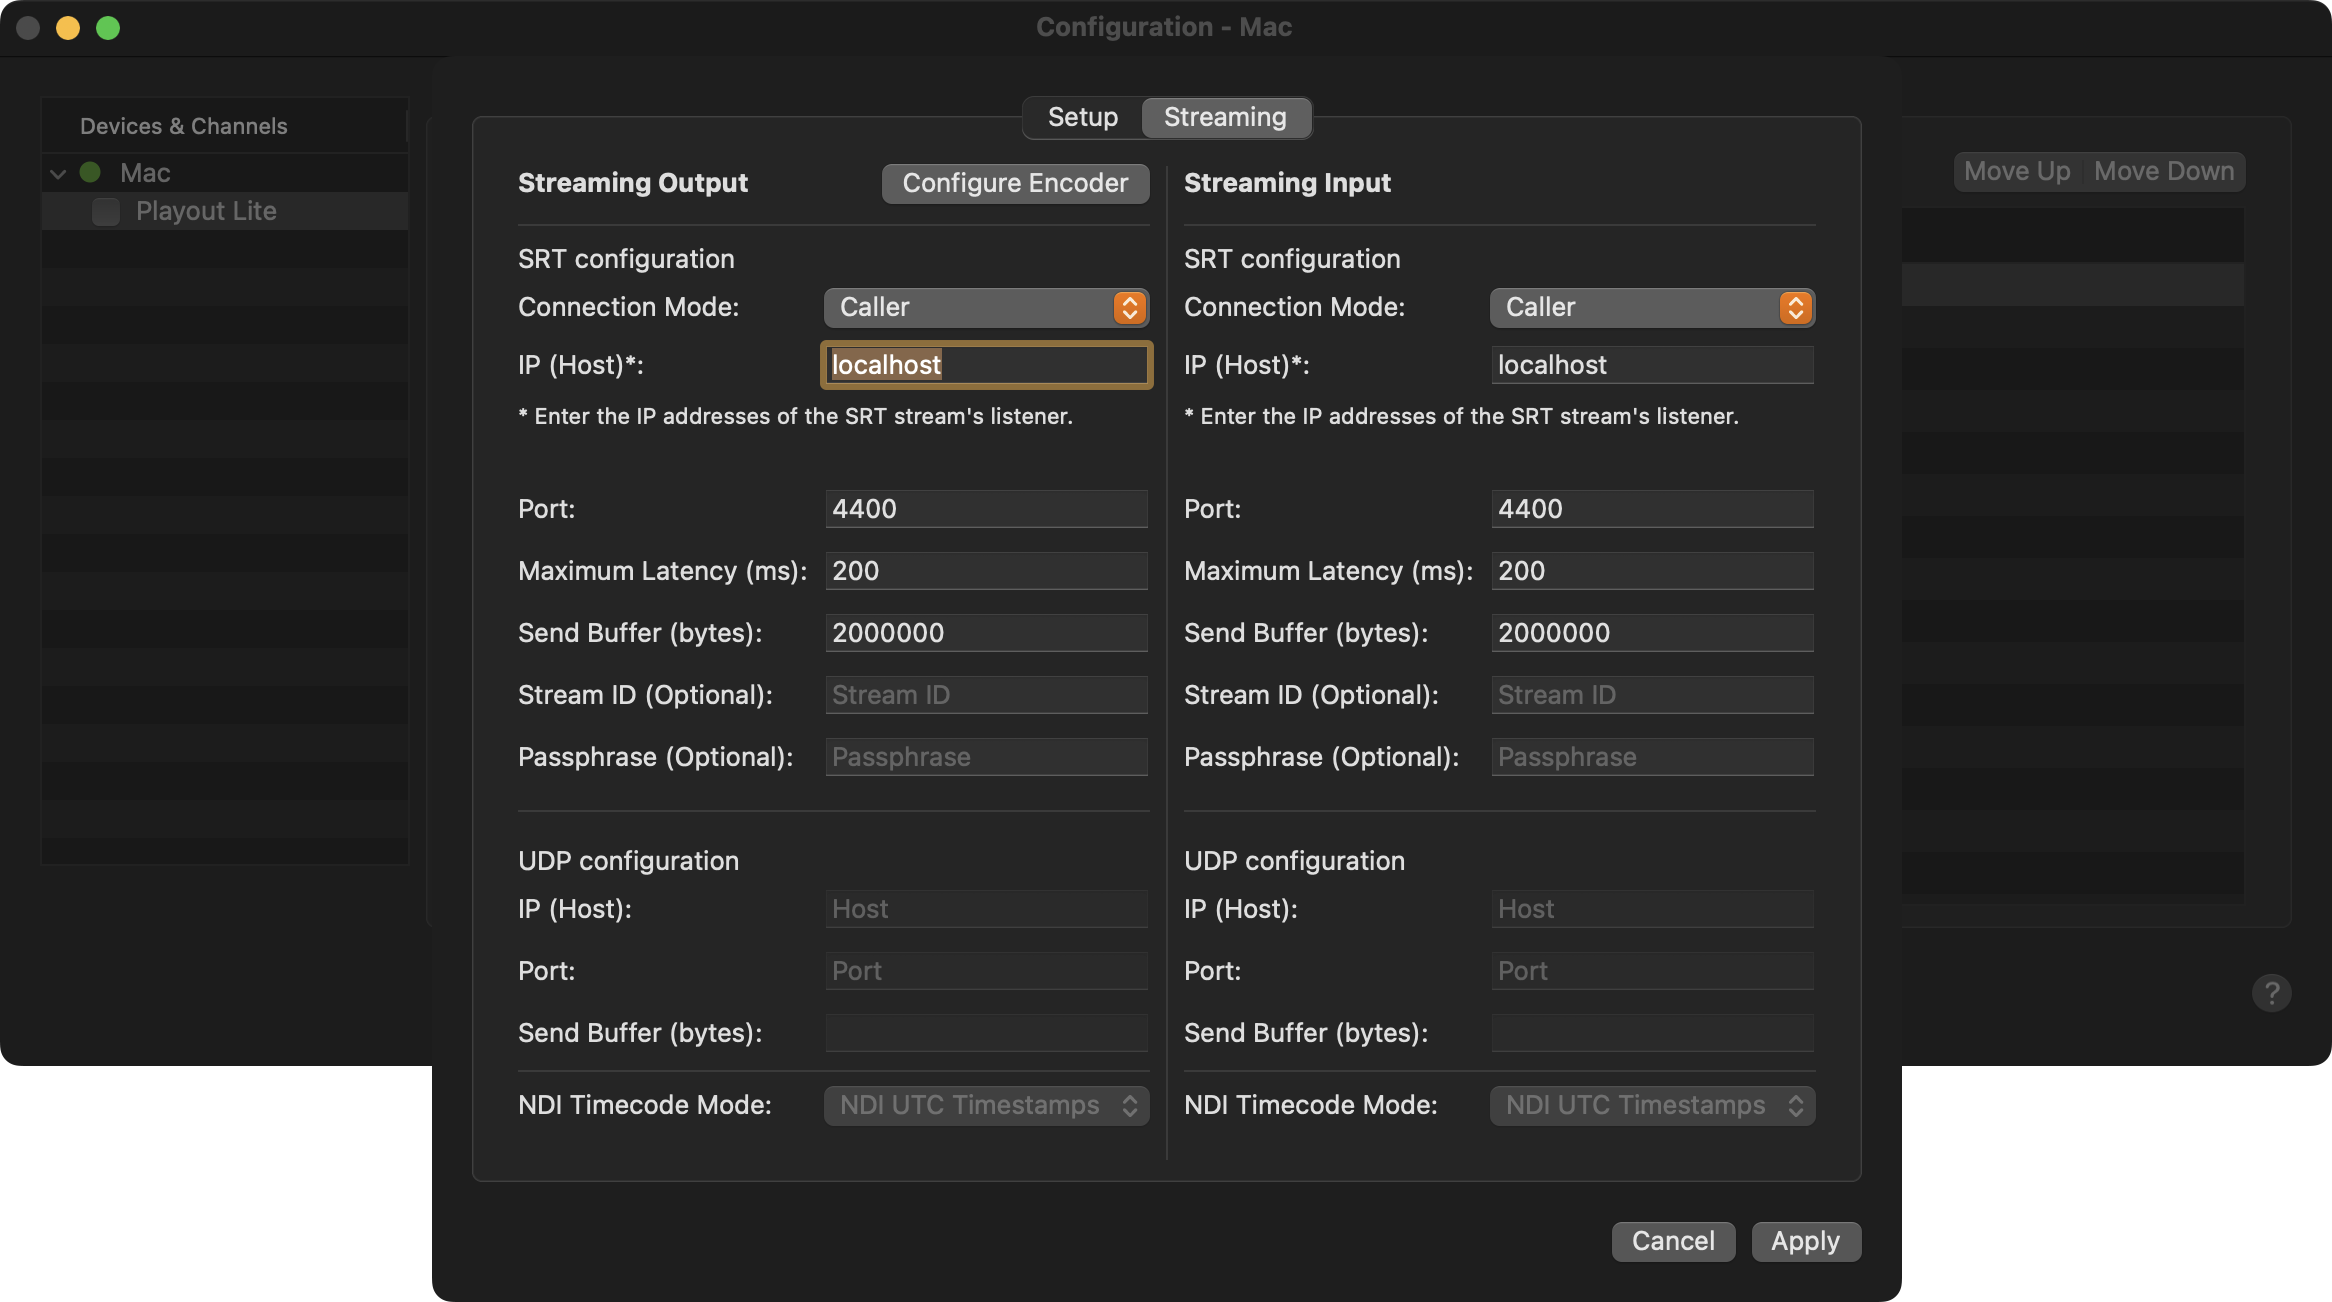Click Streaming Input UDP Send Buffer field

1652,1033
